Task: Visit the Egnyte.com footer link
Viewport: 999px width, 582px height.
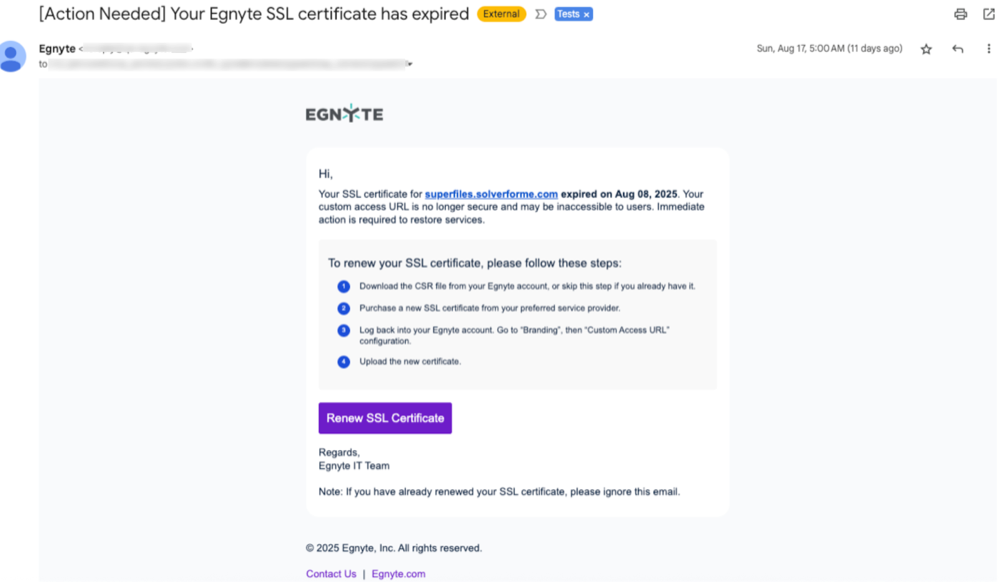Action: (397, 573)
